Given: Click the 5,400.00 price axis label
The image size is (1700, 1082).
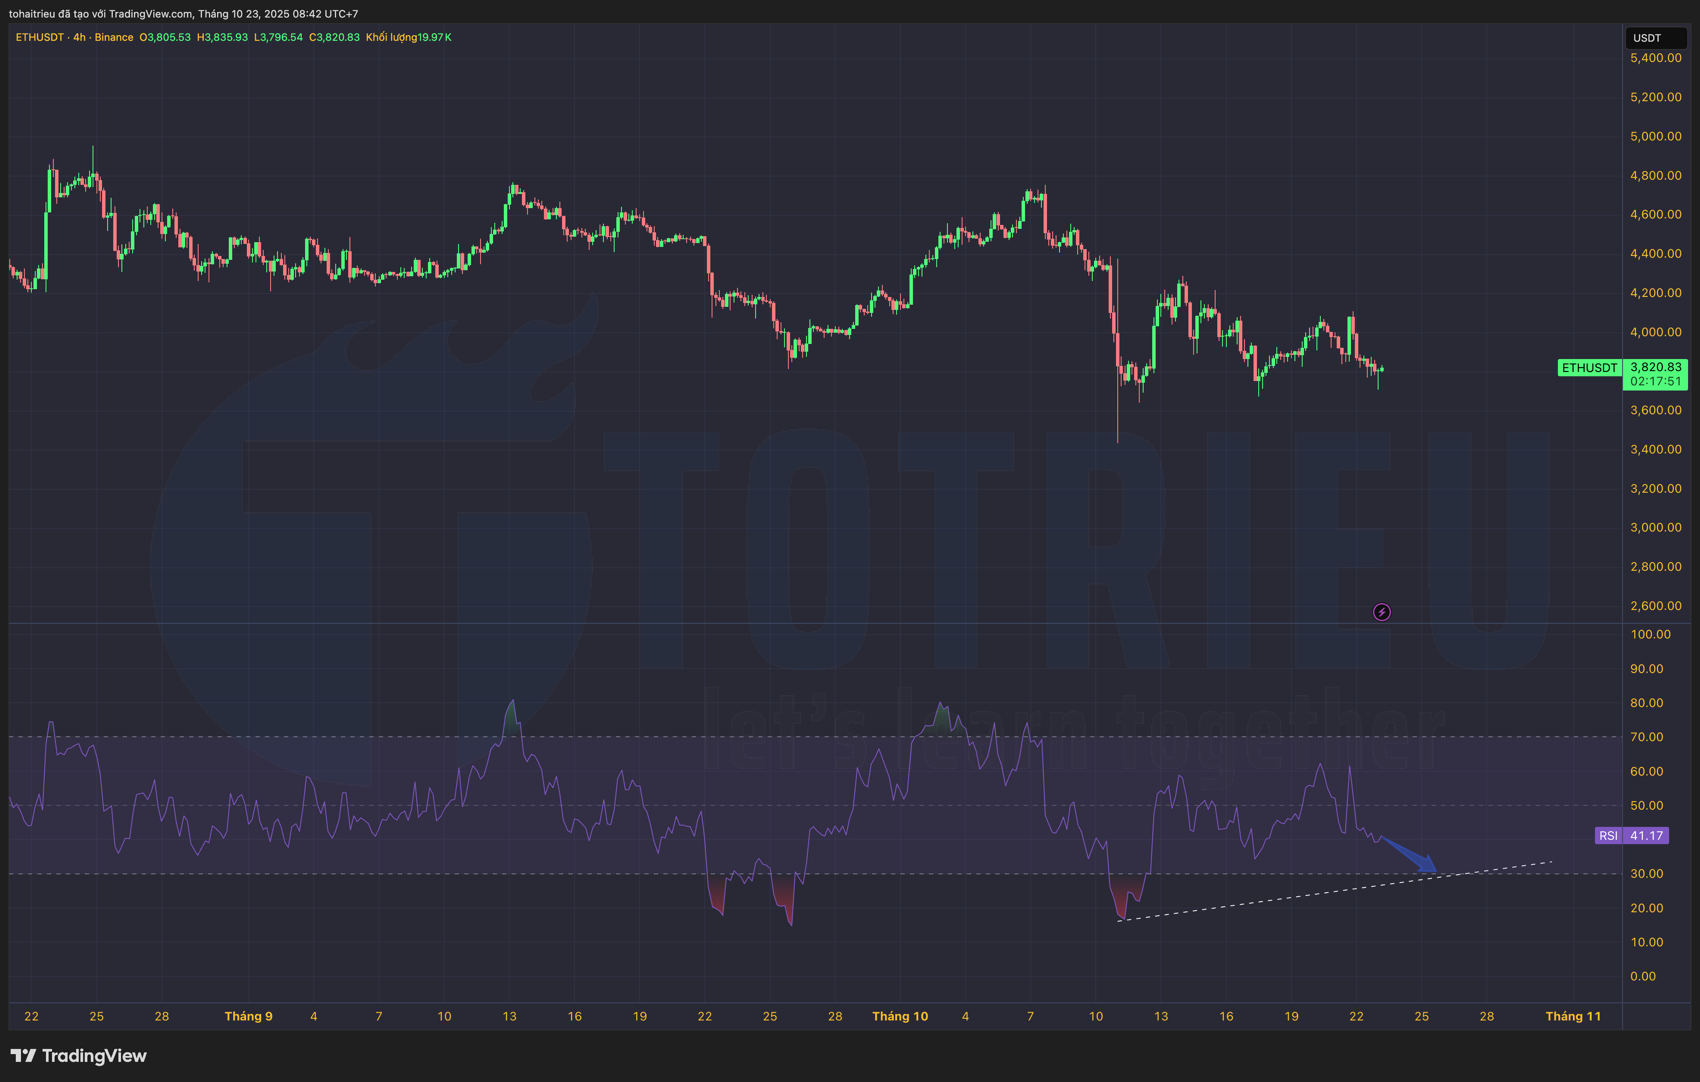Looking at the screenshot, I should point(1655,58).
